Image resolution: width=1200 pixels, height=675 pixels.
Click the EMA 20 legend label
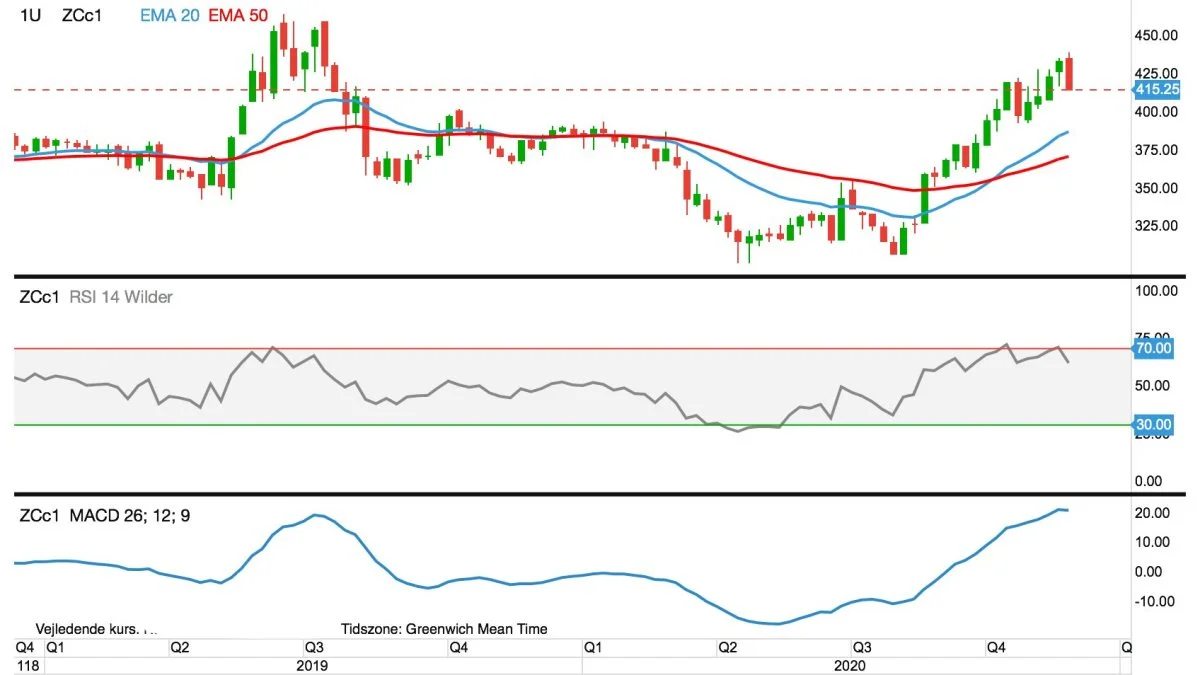169,17
